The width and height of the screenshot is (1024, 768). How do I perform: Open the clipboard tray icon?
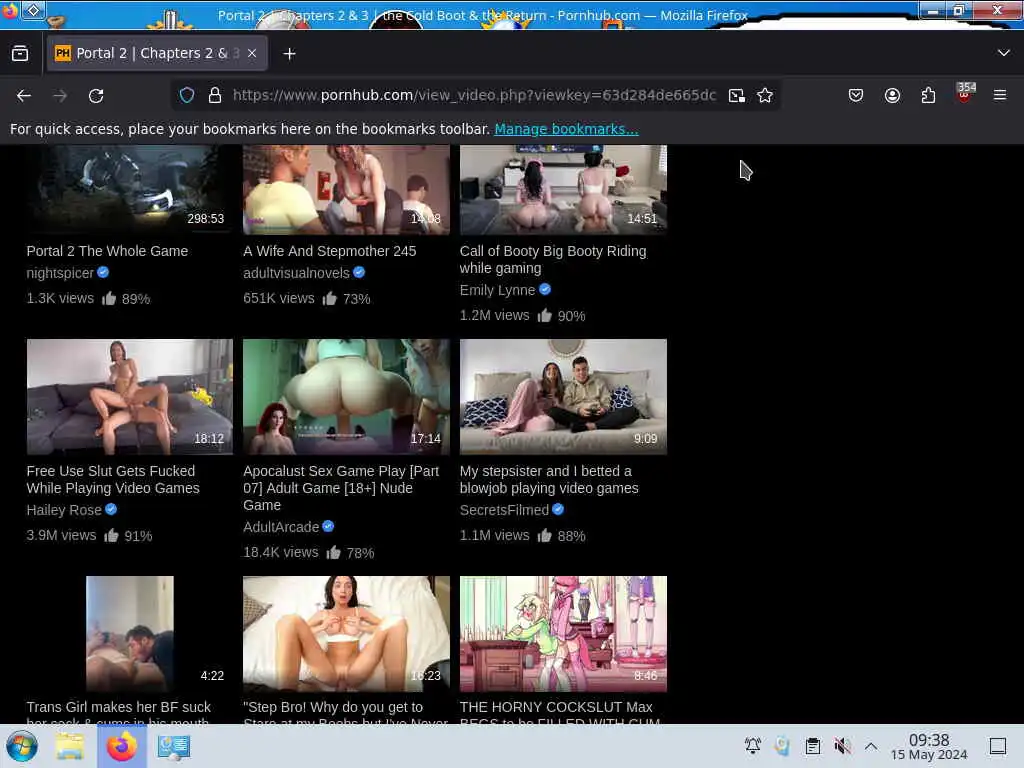coord(812,746)
